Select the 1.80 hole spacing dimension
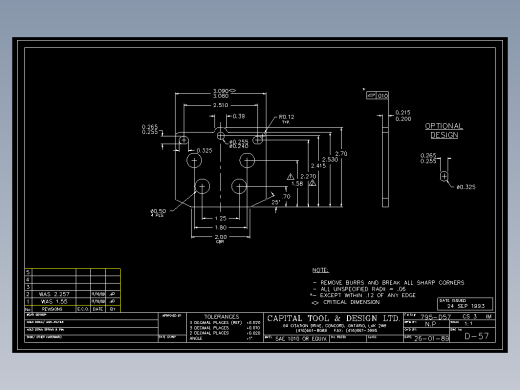 pyautogui.click(x=220, y=228)
